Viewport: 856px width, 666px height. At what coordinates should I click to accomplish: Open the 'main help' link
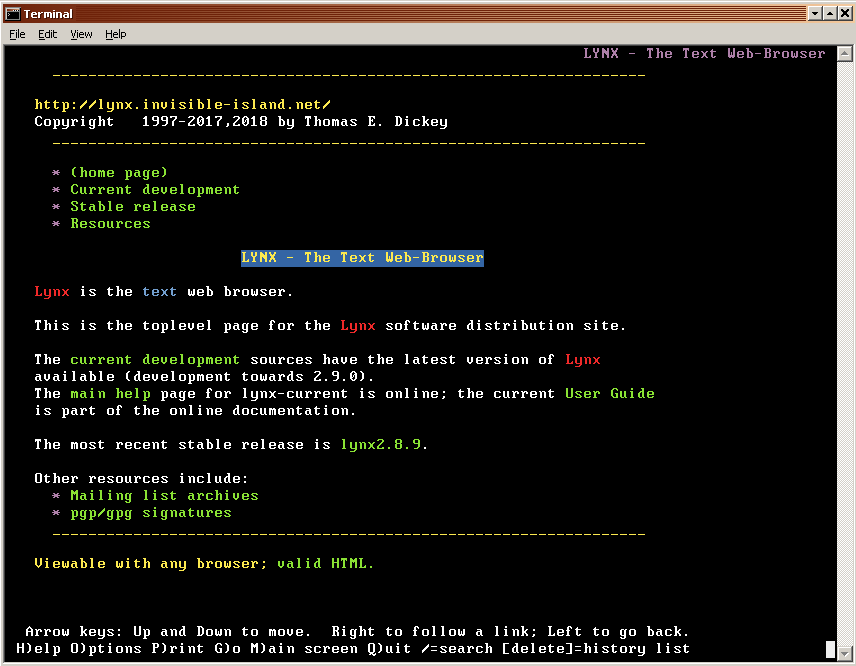(x=110, y=394)
